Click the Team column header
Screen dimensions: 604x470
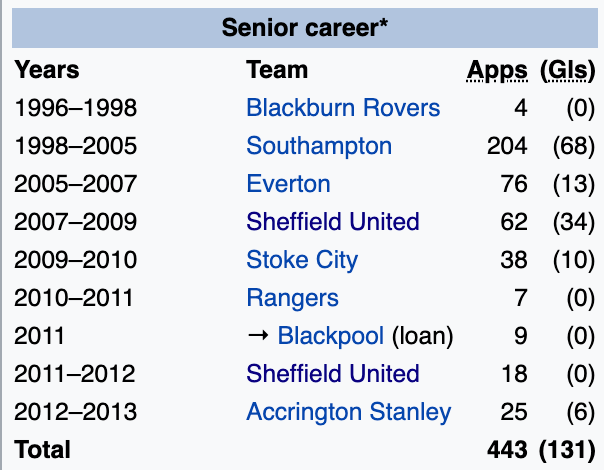click(x=277, y=70)
